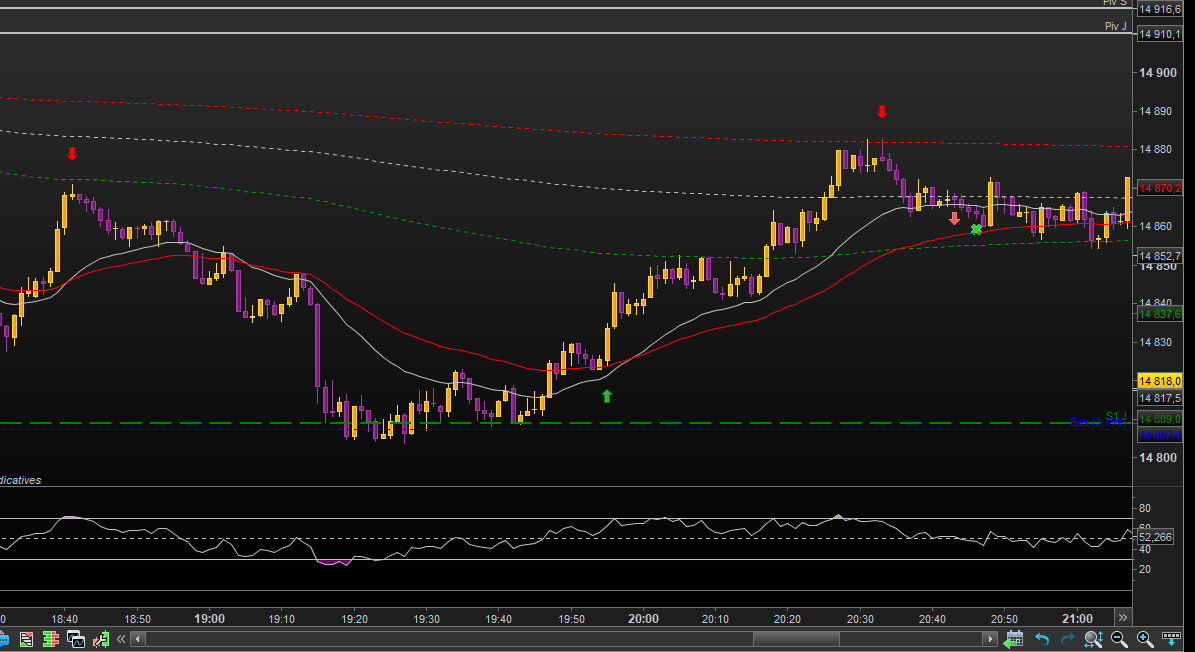Click the 14 880 price scale label
The height and width of the screenshot is (652, 1195).
[1156, 149]
